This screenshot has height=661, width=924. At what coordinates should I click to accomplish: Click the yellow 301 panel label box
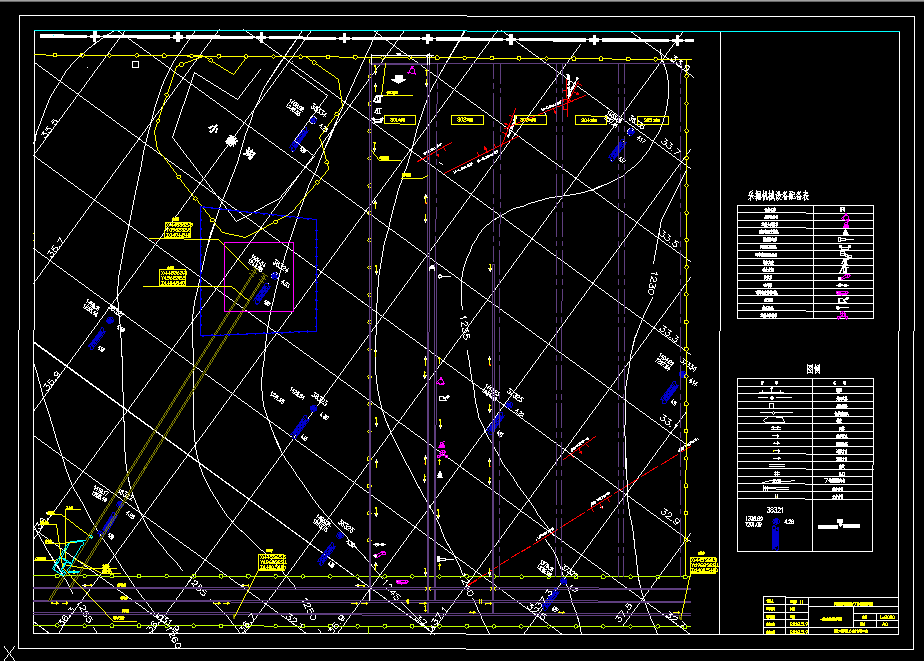tap(400, 120)
